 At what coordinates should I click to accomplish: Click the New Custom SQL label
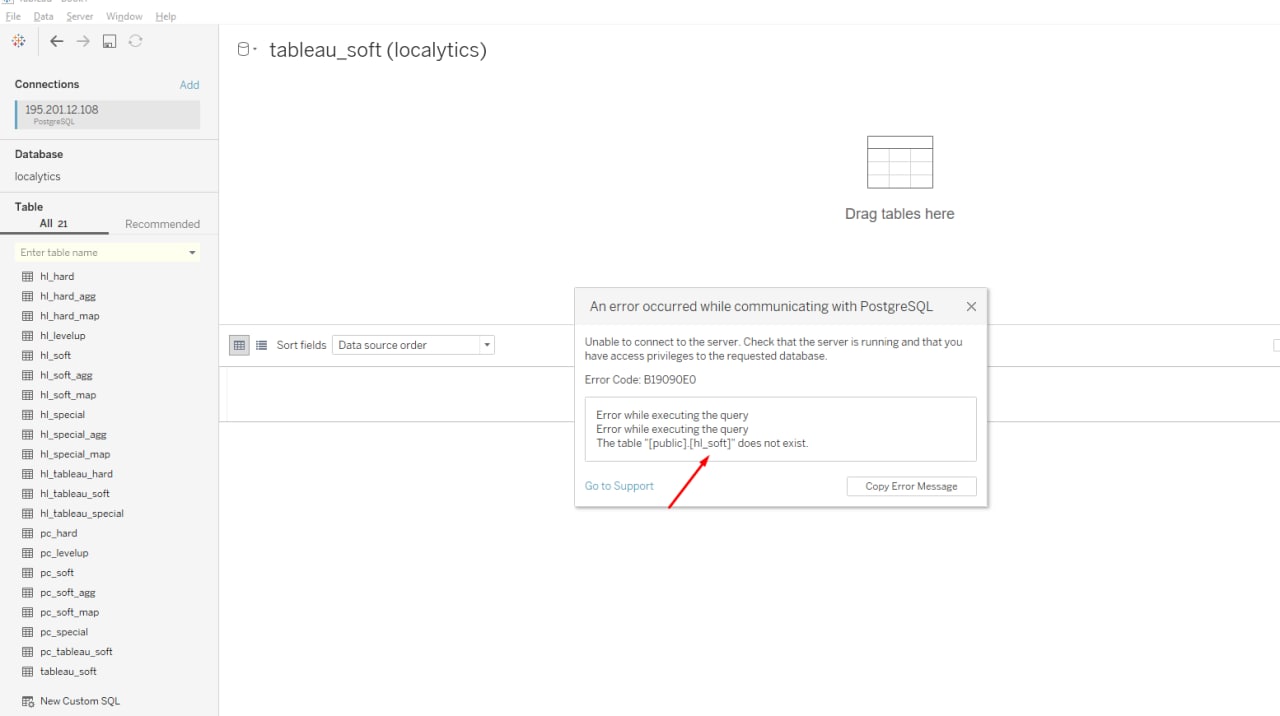tap(80, 701)
